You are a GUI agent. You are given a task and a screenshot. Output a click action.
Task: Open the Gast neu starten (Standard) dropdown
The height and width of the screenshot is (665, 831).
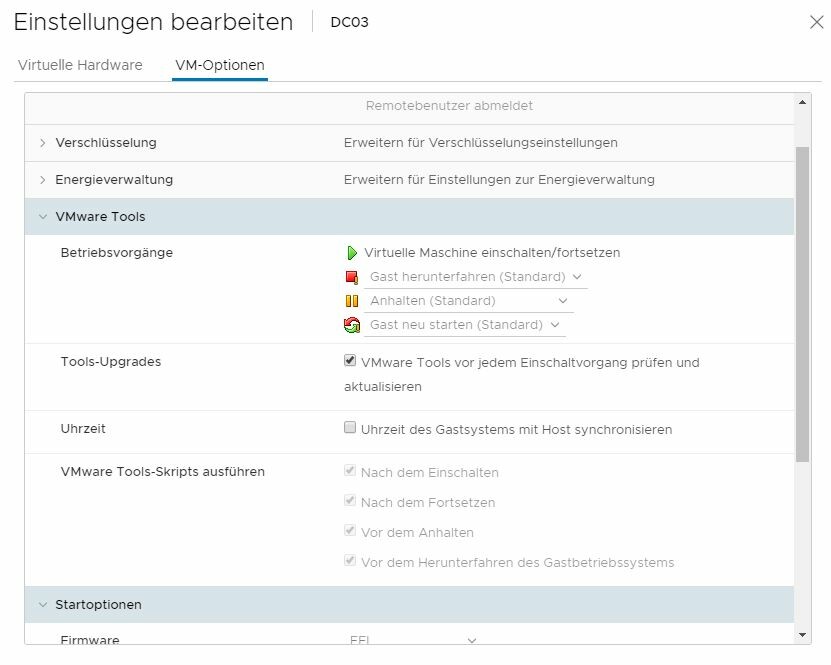coord(464,325)
